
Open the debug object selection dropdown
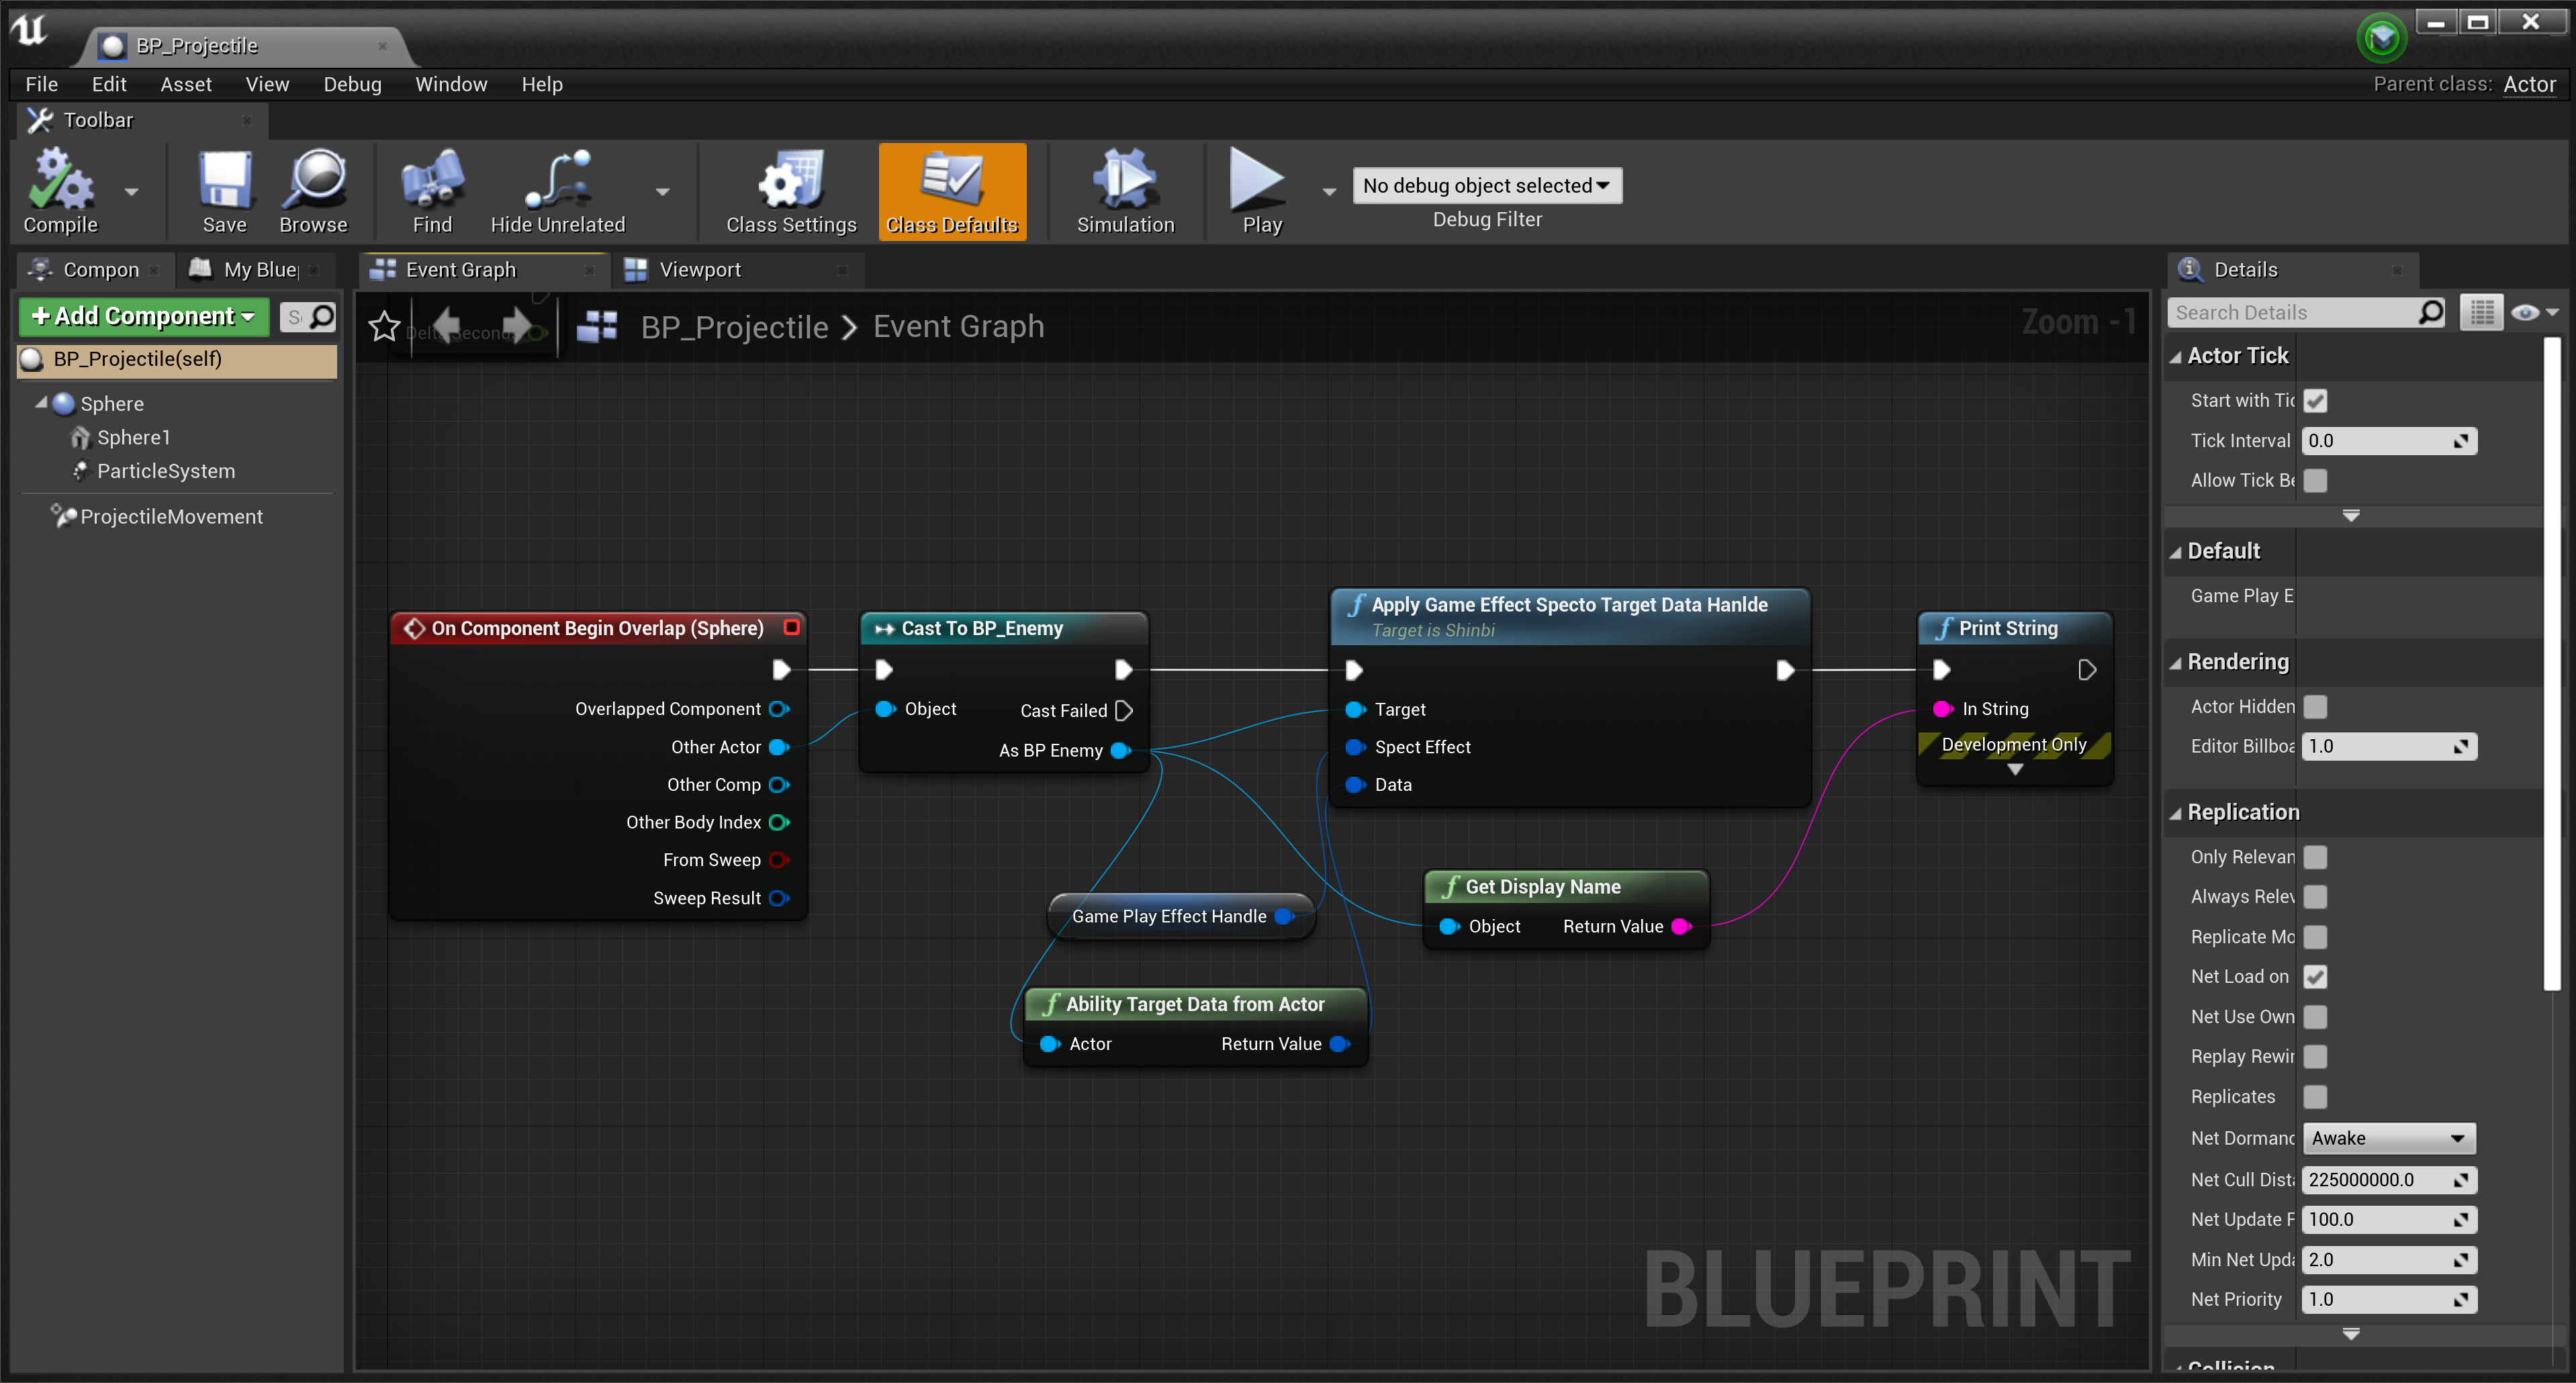(x=1486, y=186)
